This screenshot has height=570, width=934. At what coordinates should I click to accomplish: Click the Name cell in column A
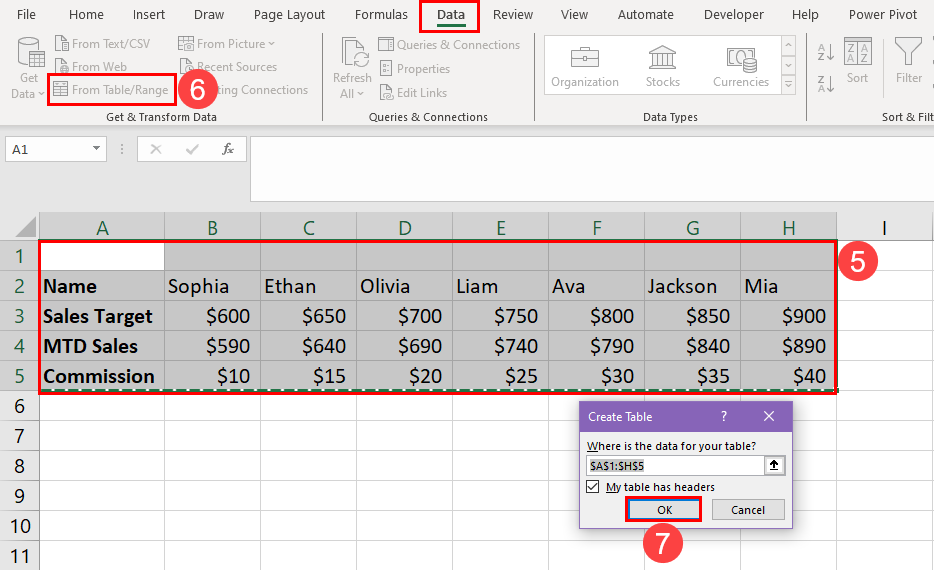click(x=102, y=286)
